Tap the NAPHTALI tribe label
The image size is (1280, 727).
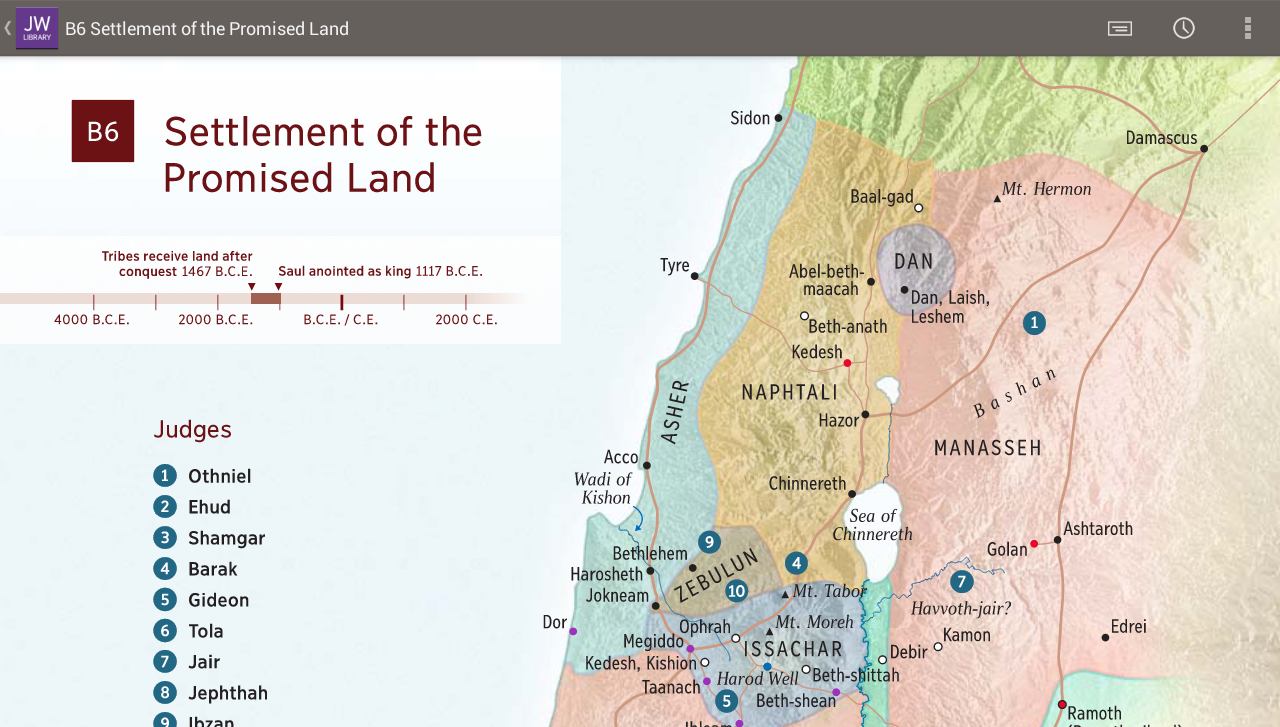tap(790, 393)
